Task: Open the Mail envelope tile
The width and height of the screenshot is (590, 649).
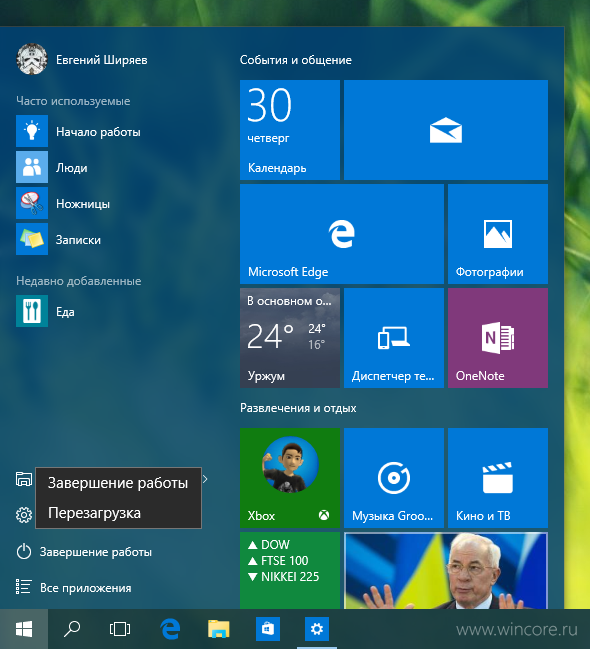Action: point(446,130)
